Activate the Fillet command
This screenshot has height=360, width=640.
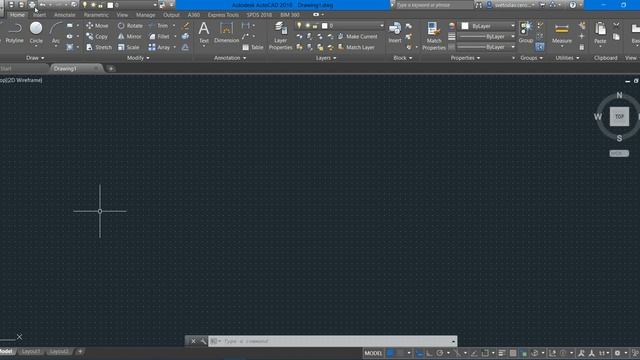(159, 36)
